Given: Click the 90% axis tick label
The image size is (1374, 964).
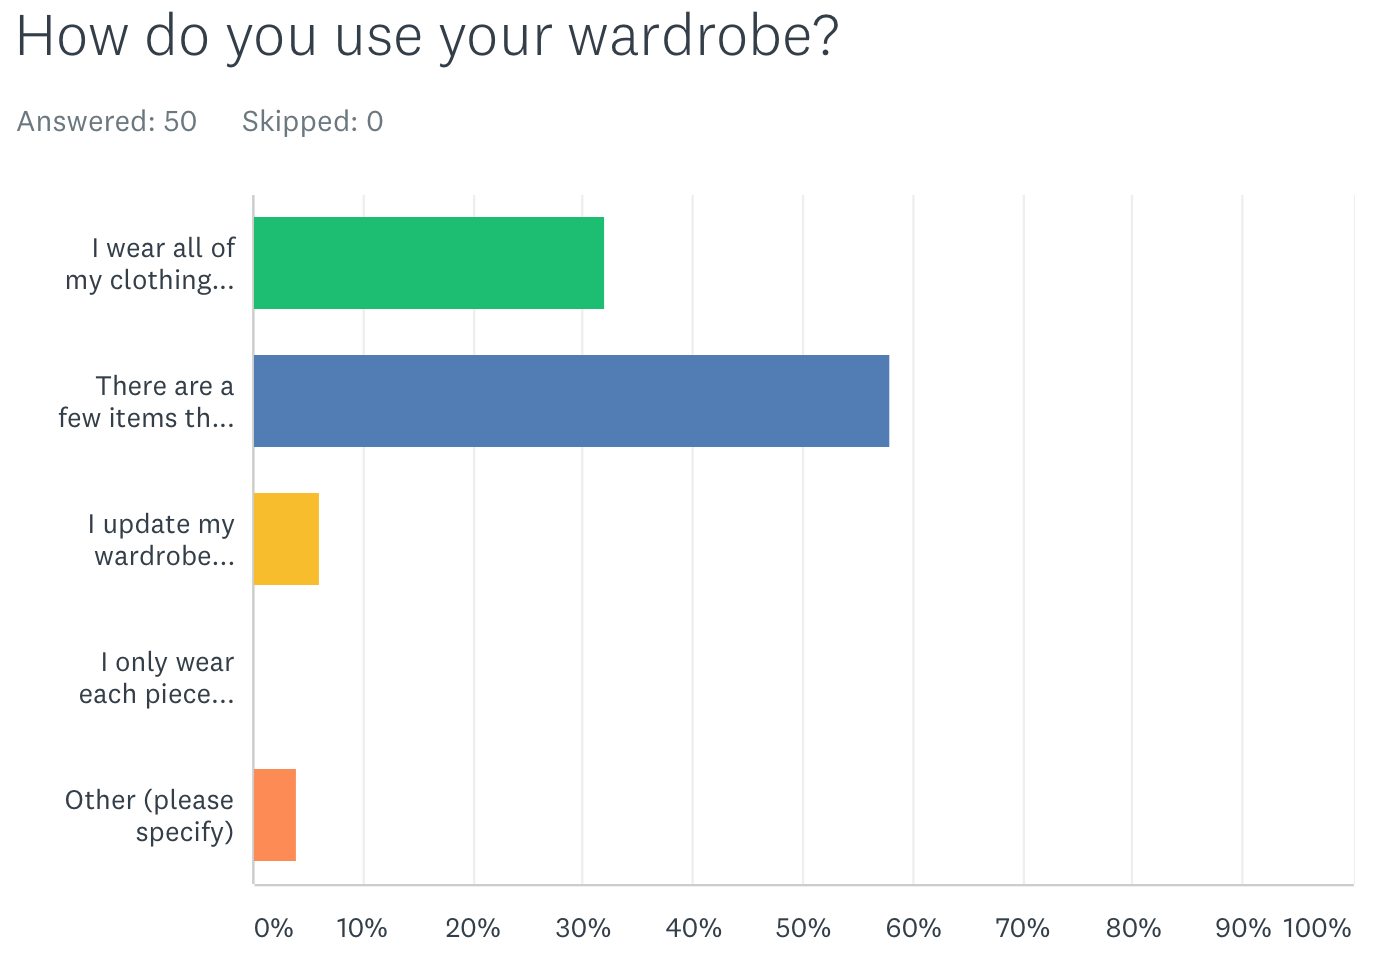Looking at the screenshot, I should [1242, 928].
